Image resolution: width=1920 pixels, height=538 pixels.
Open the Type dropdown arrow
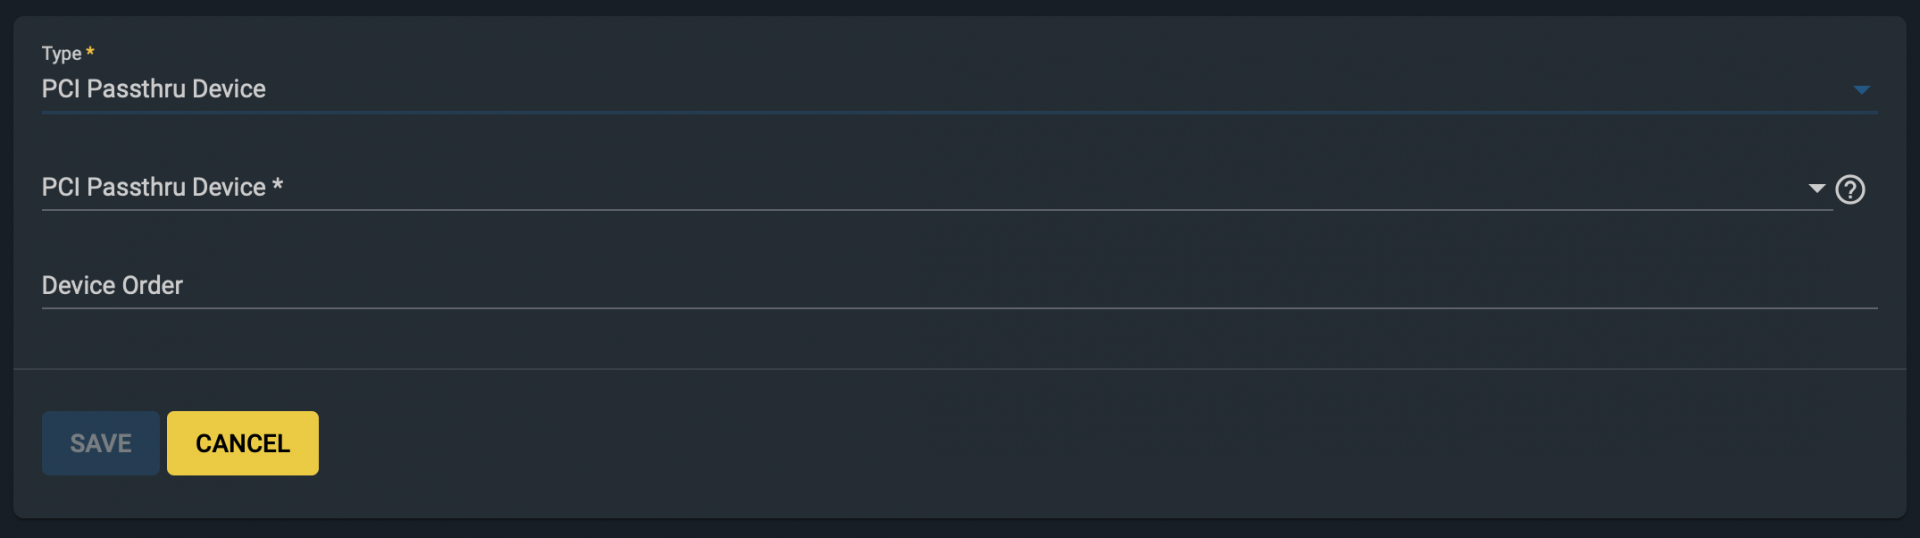pyautogui.click(x=1861, y=90)
